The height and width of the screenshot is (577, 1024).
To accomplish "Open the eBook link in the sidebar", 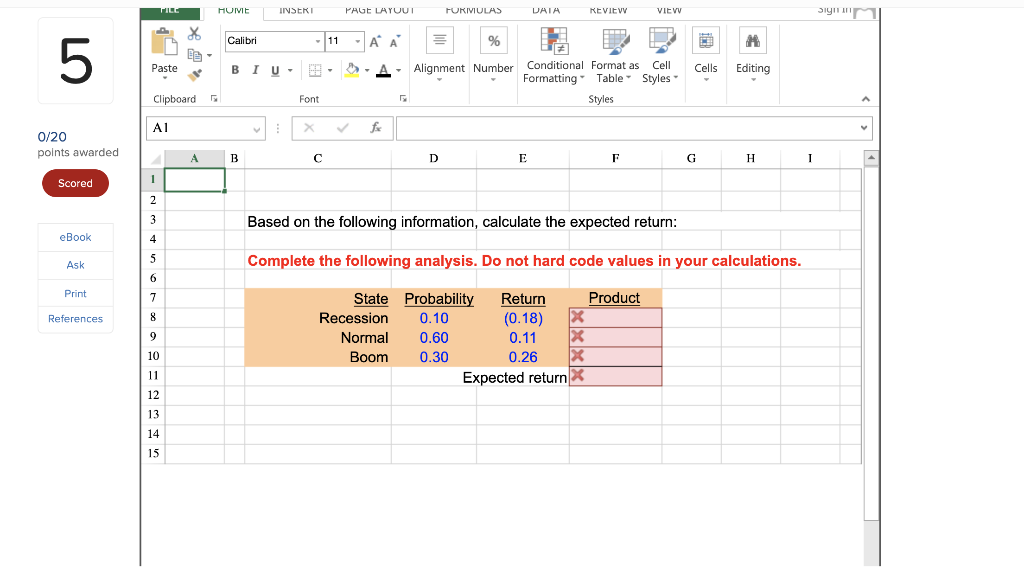I will point(75,237).
